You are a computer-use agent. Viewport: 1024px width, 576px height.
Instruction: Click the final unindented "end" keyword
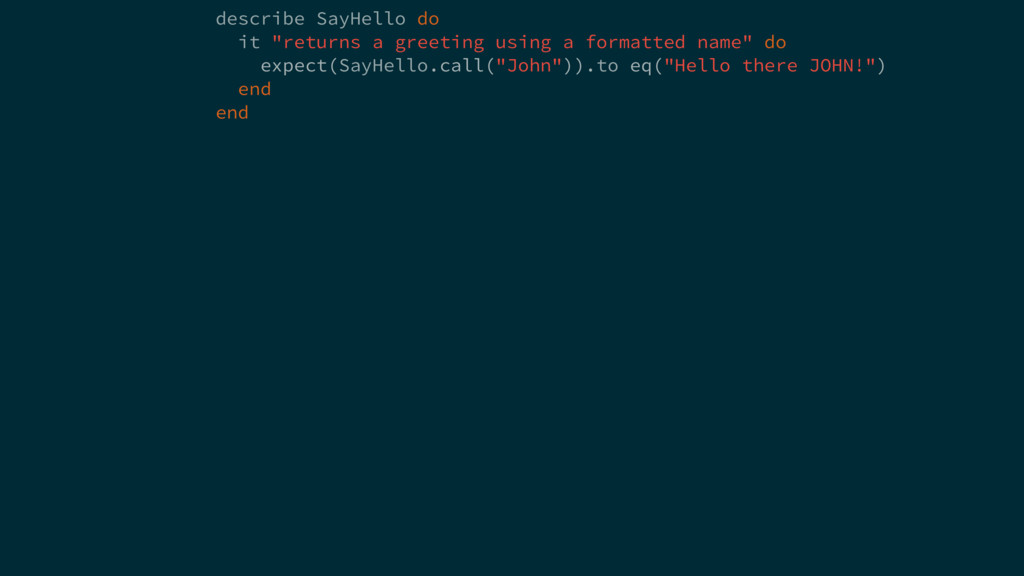pos(232,113)
